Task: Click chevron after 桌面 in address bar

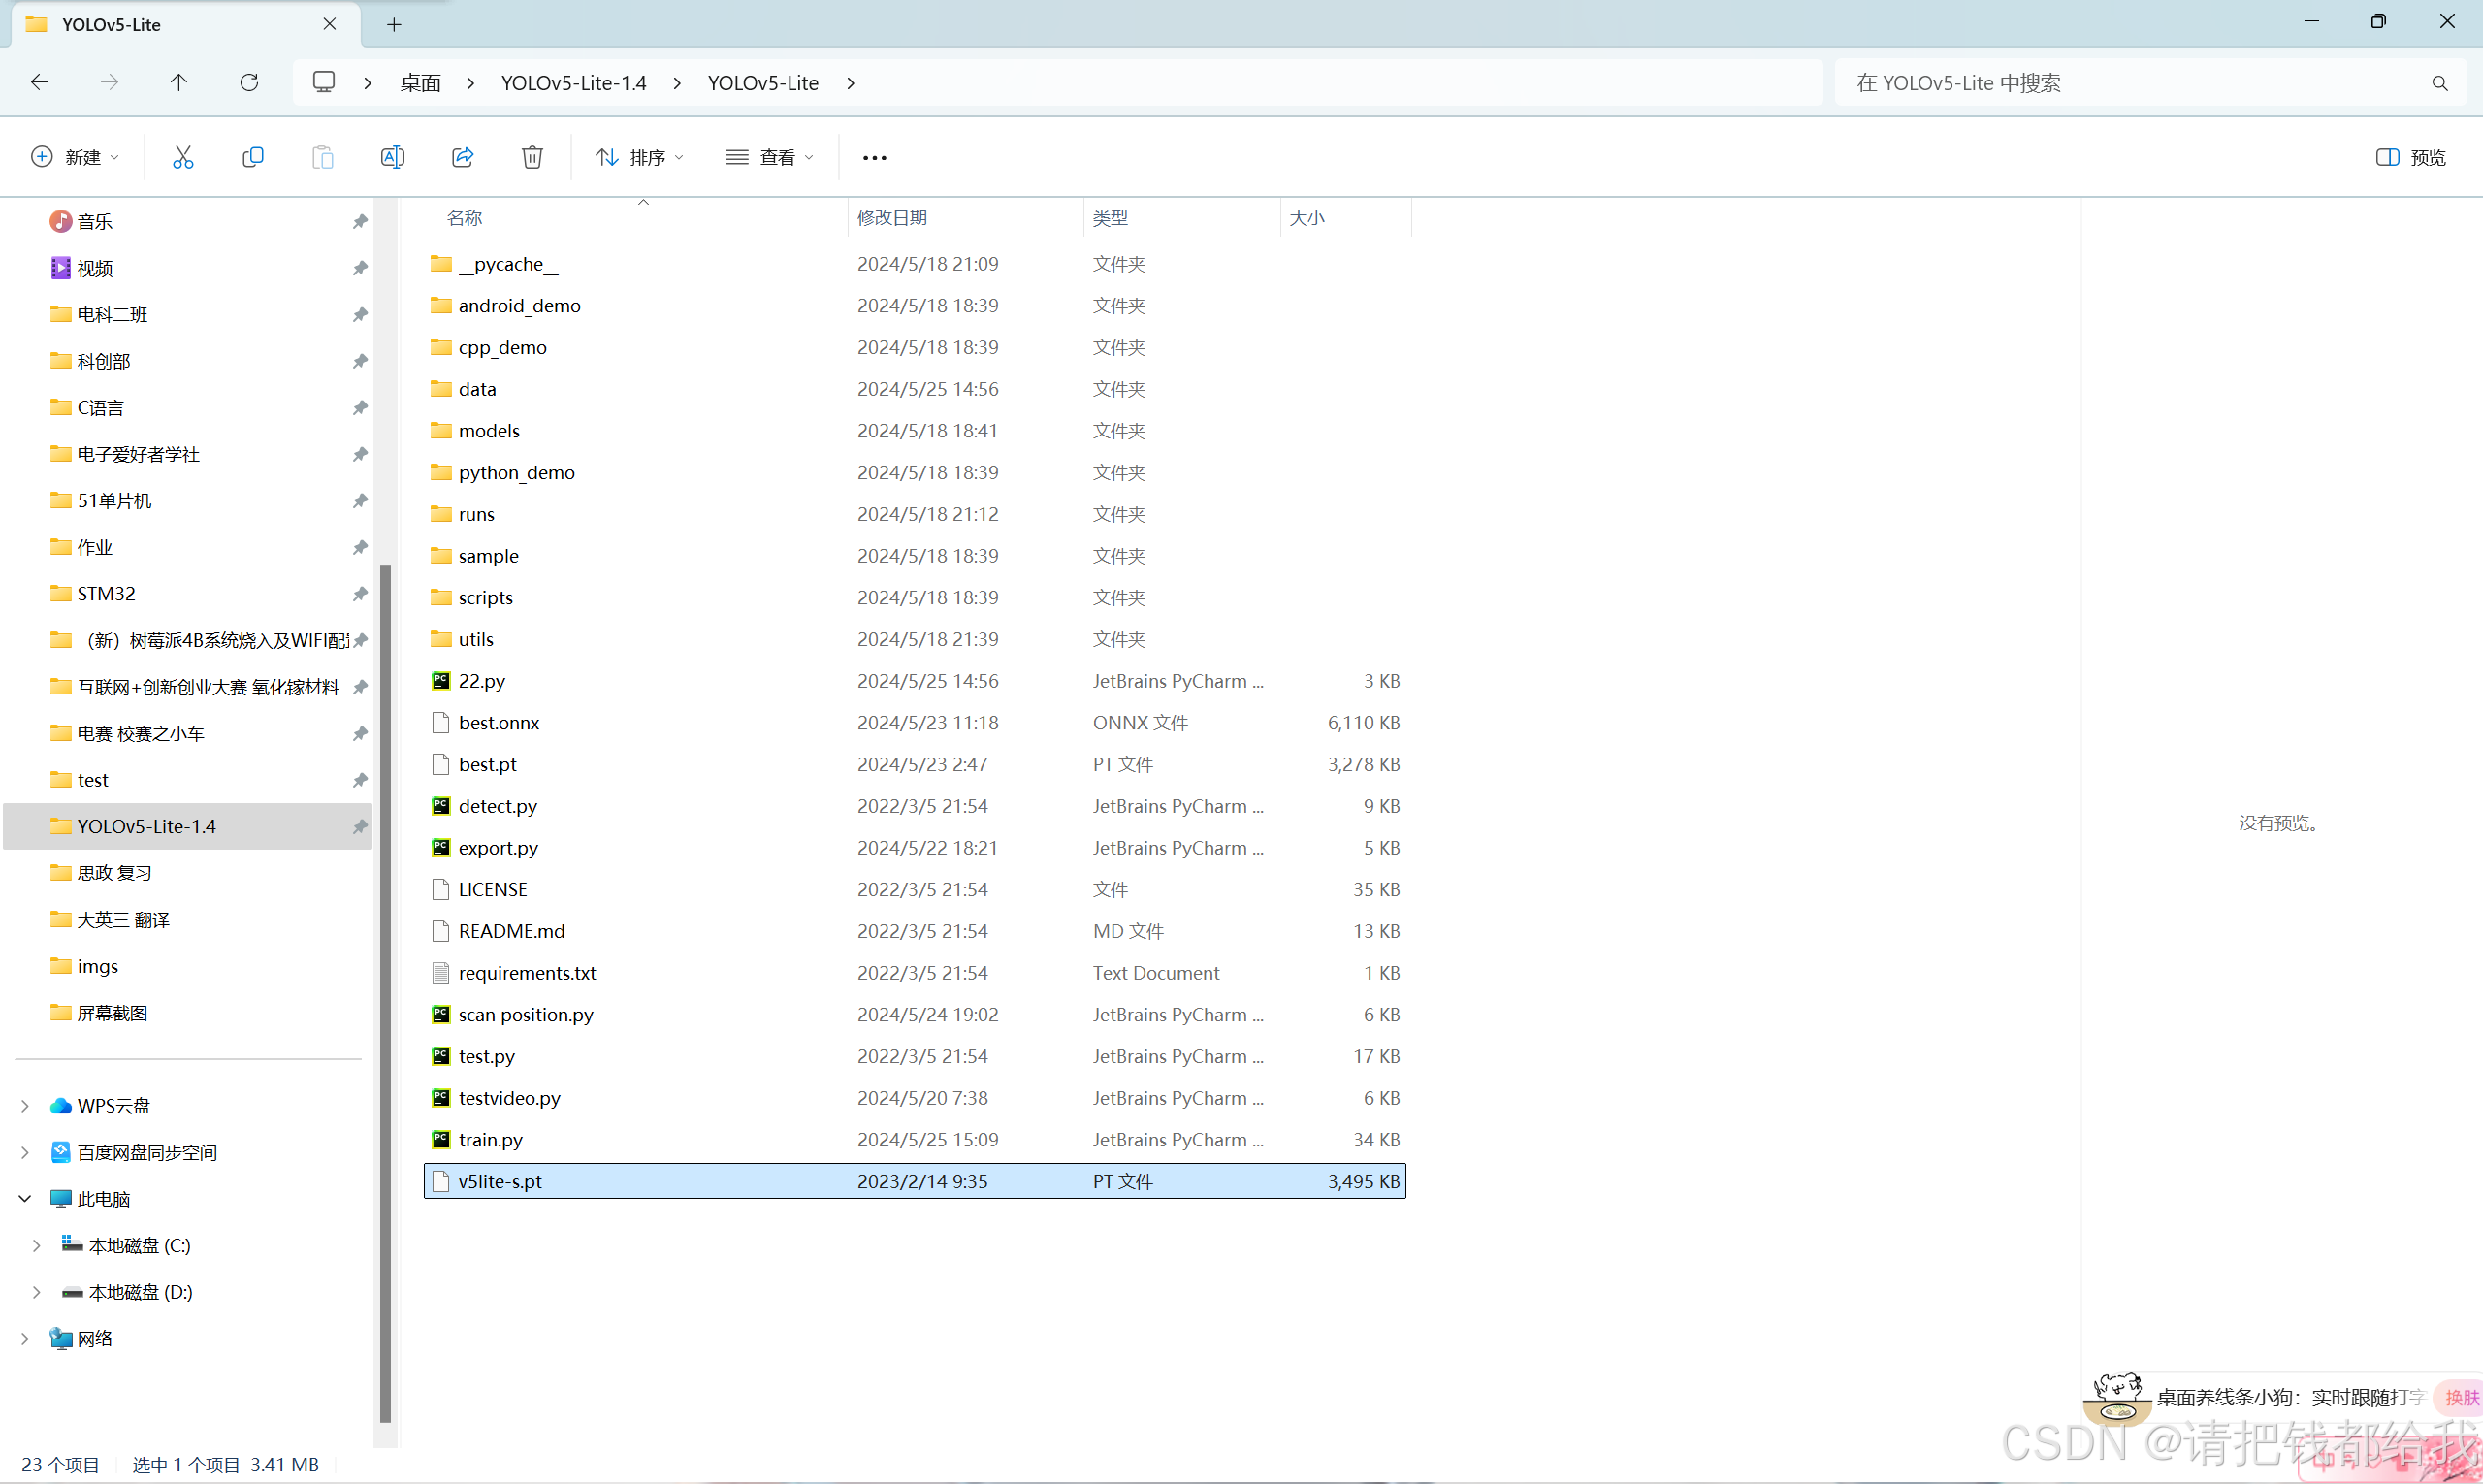Action: 470,83
